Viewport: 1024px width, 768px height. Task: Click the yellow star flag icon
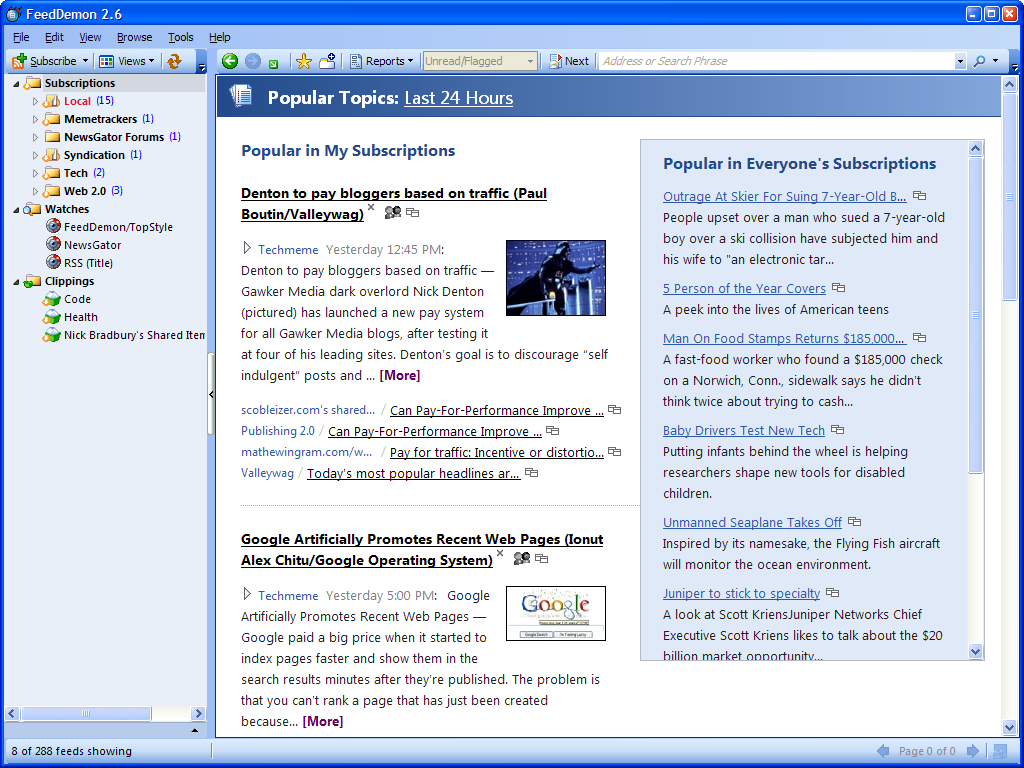[x=304, y=61]
